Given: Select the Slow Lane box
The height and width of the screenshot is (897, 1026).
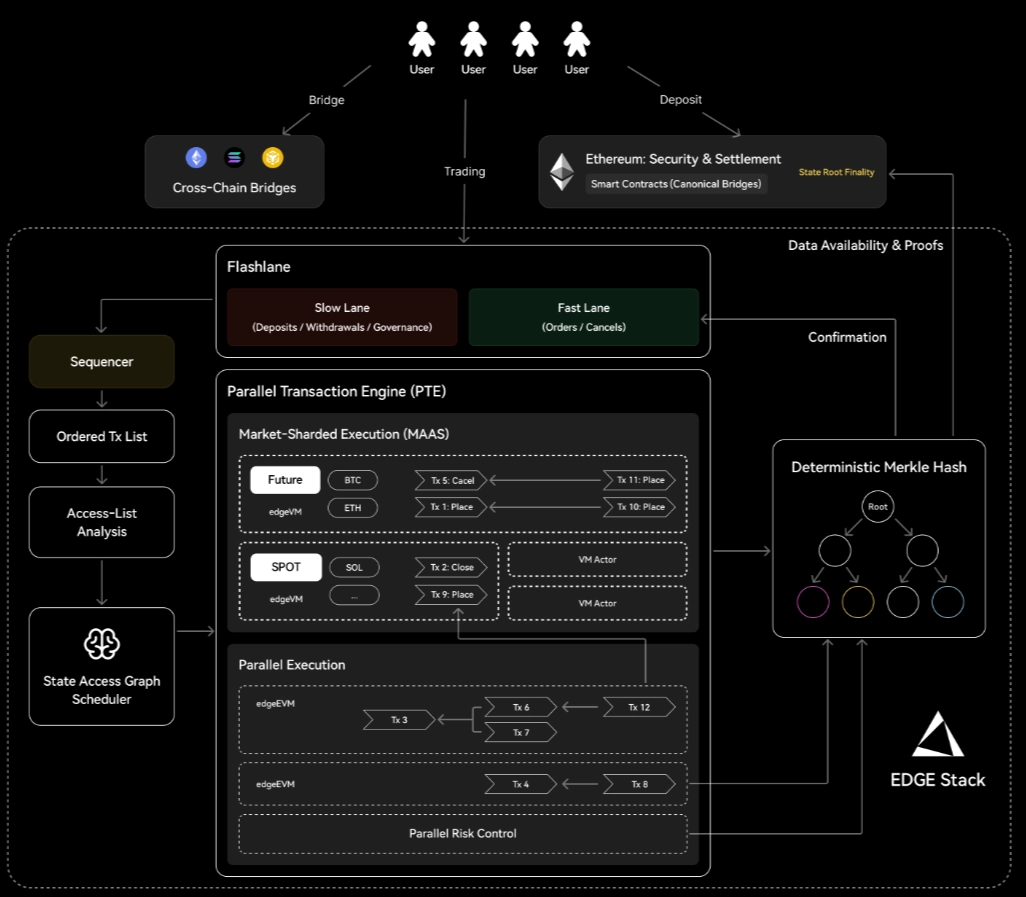Looking at the screenshot, I should [342, 317].
